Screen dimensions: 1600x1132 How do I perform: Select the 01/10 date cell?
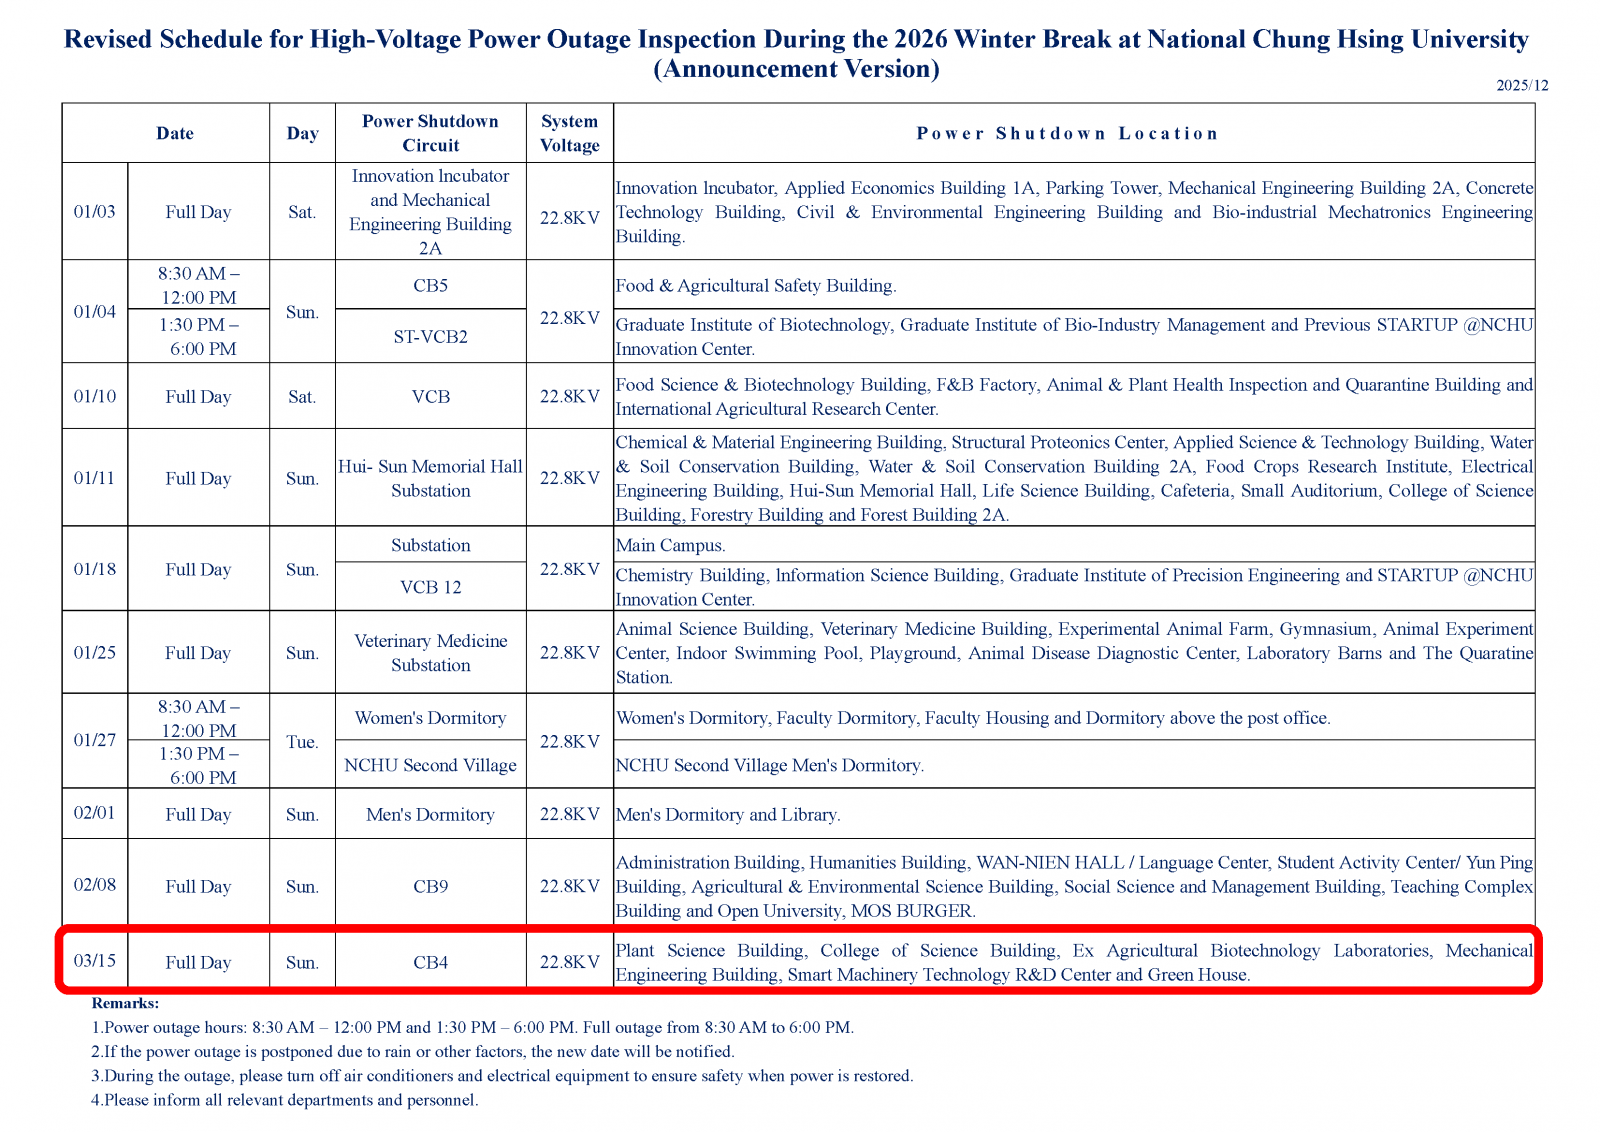click(x=95, y=397)
